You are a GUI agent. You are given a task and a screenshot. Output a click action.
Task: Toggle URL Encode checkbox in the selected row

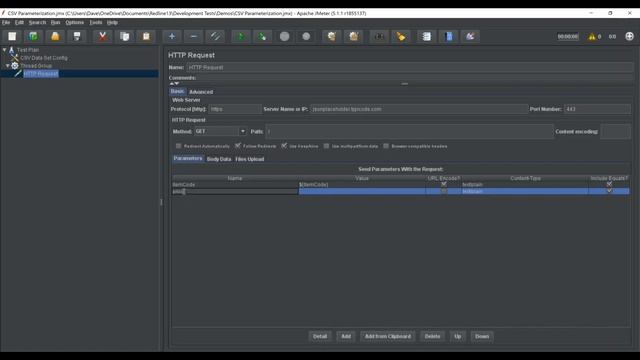pyautogui.click(x=444, y=191)
